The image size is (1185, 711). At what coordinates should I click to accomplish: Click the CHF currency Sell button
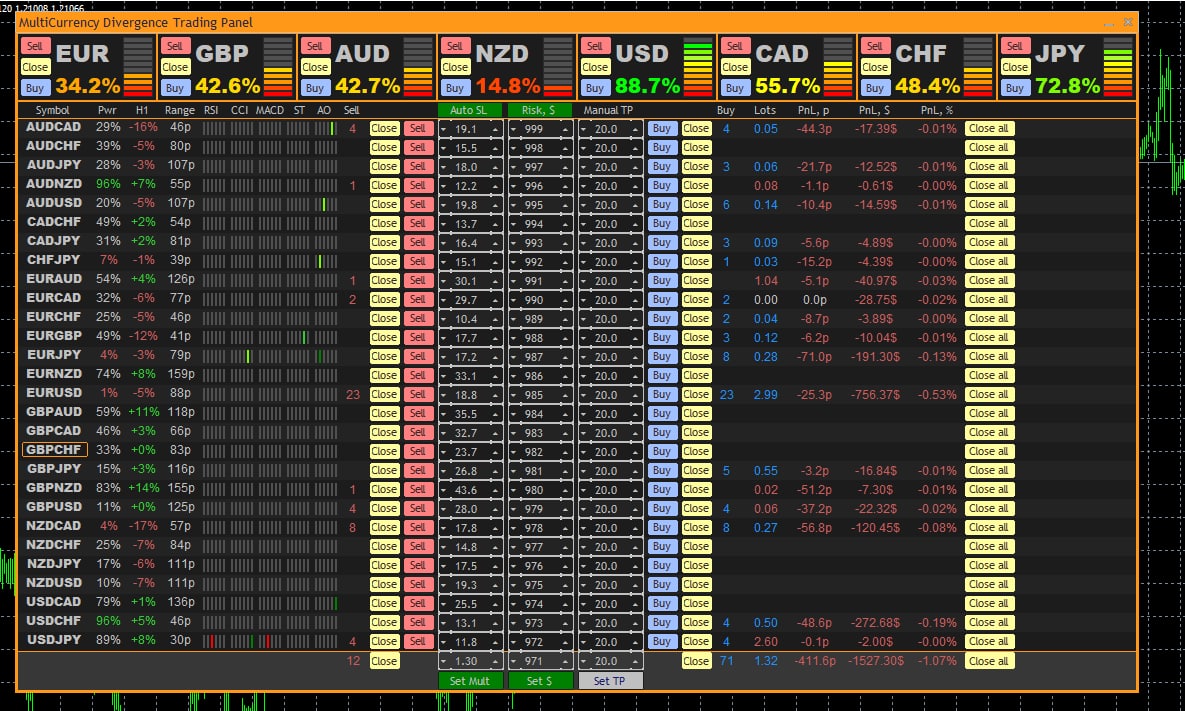pyautogui.click(x=874, y=46)
